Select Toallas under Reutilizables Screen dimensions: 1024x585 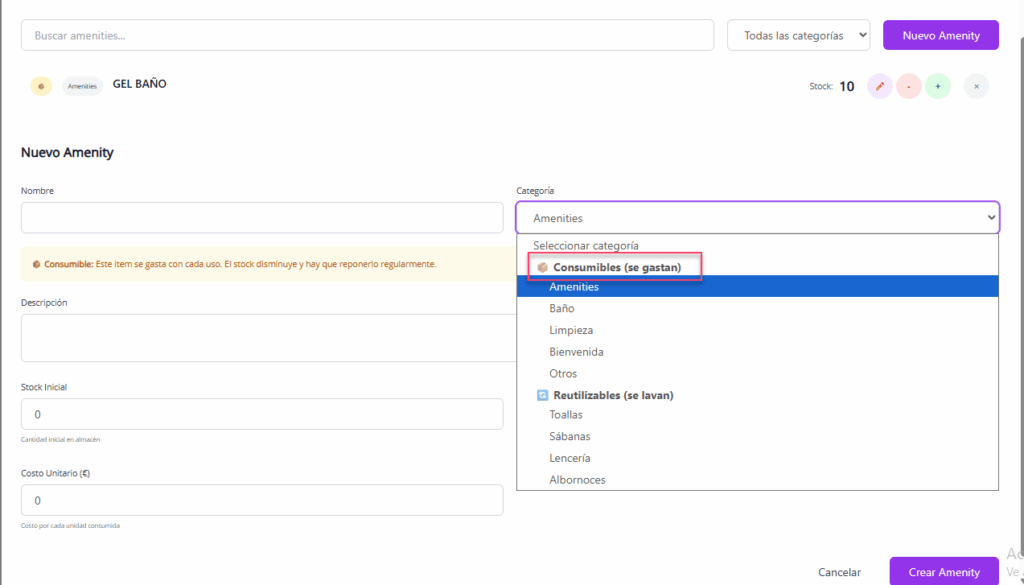point(566,414)
